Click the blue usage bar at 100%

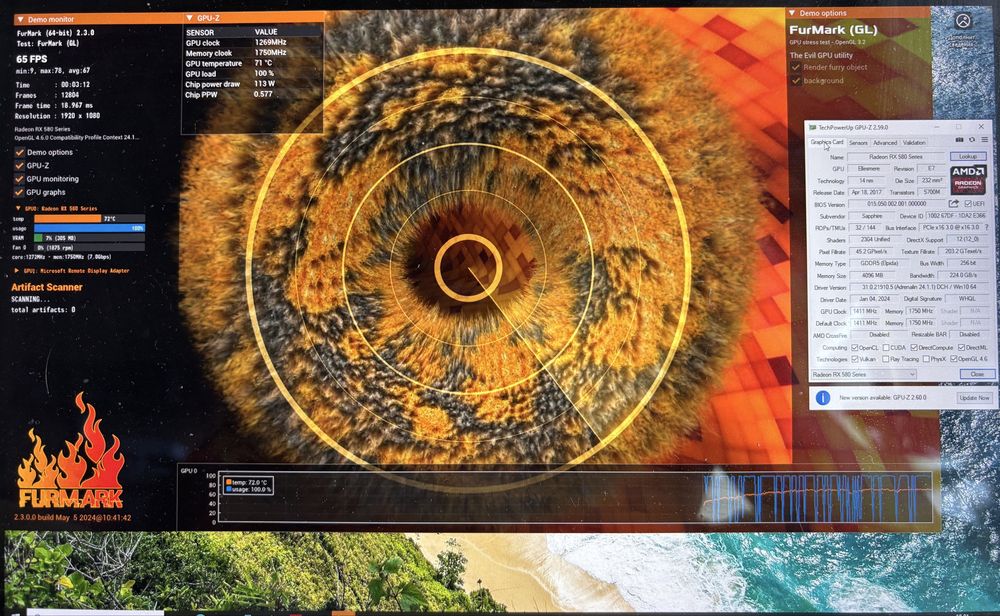click(x=89, y=228)
